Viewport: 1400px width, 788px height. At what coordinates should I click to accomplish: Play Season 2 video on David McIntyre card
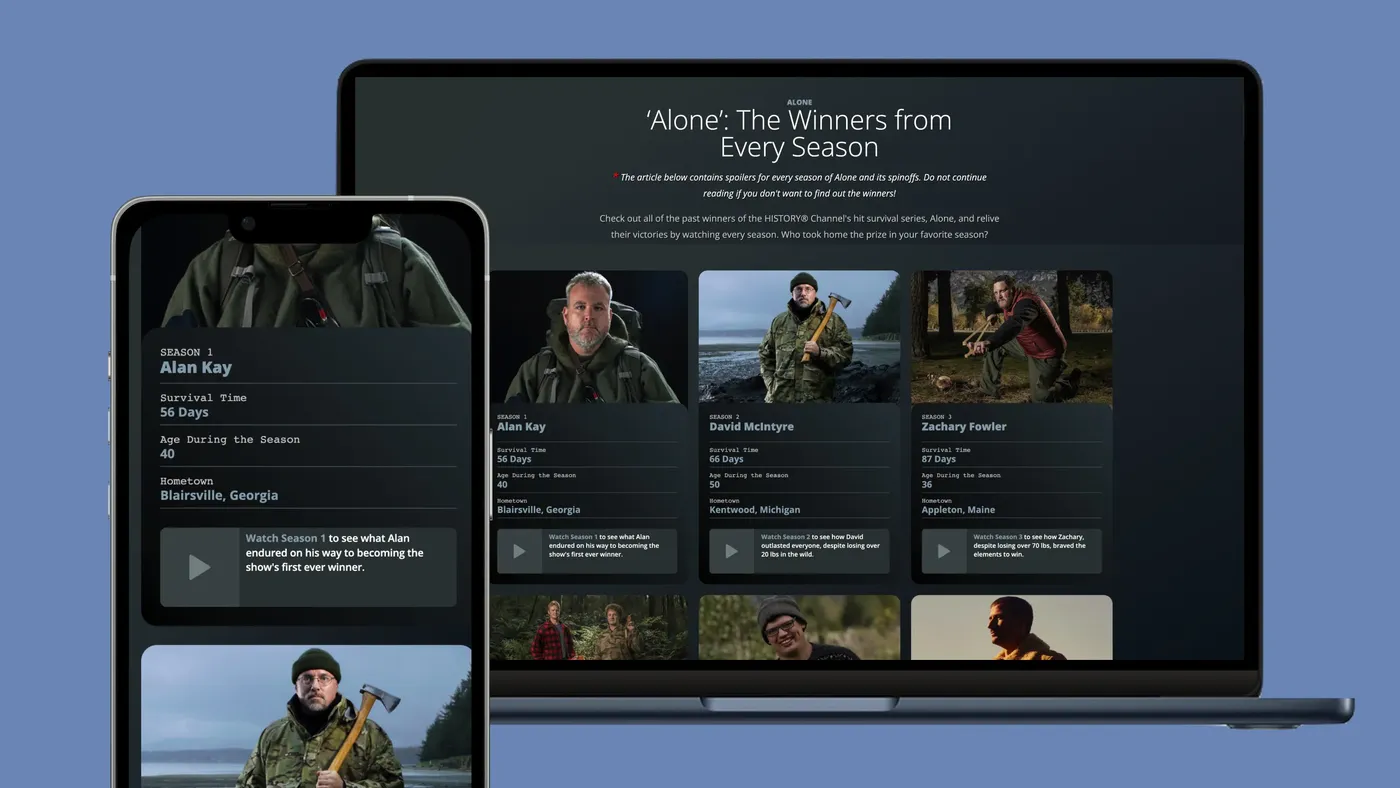coord(731,551)
